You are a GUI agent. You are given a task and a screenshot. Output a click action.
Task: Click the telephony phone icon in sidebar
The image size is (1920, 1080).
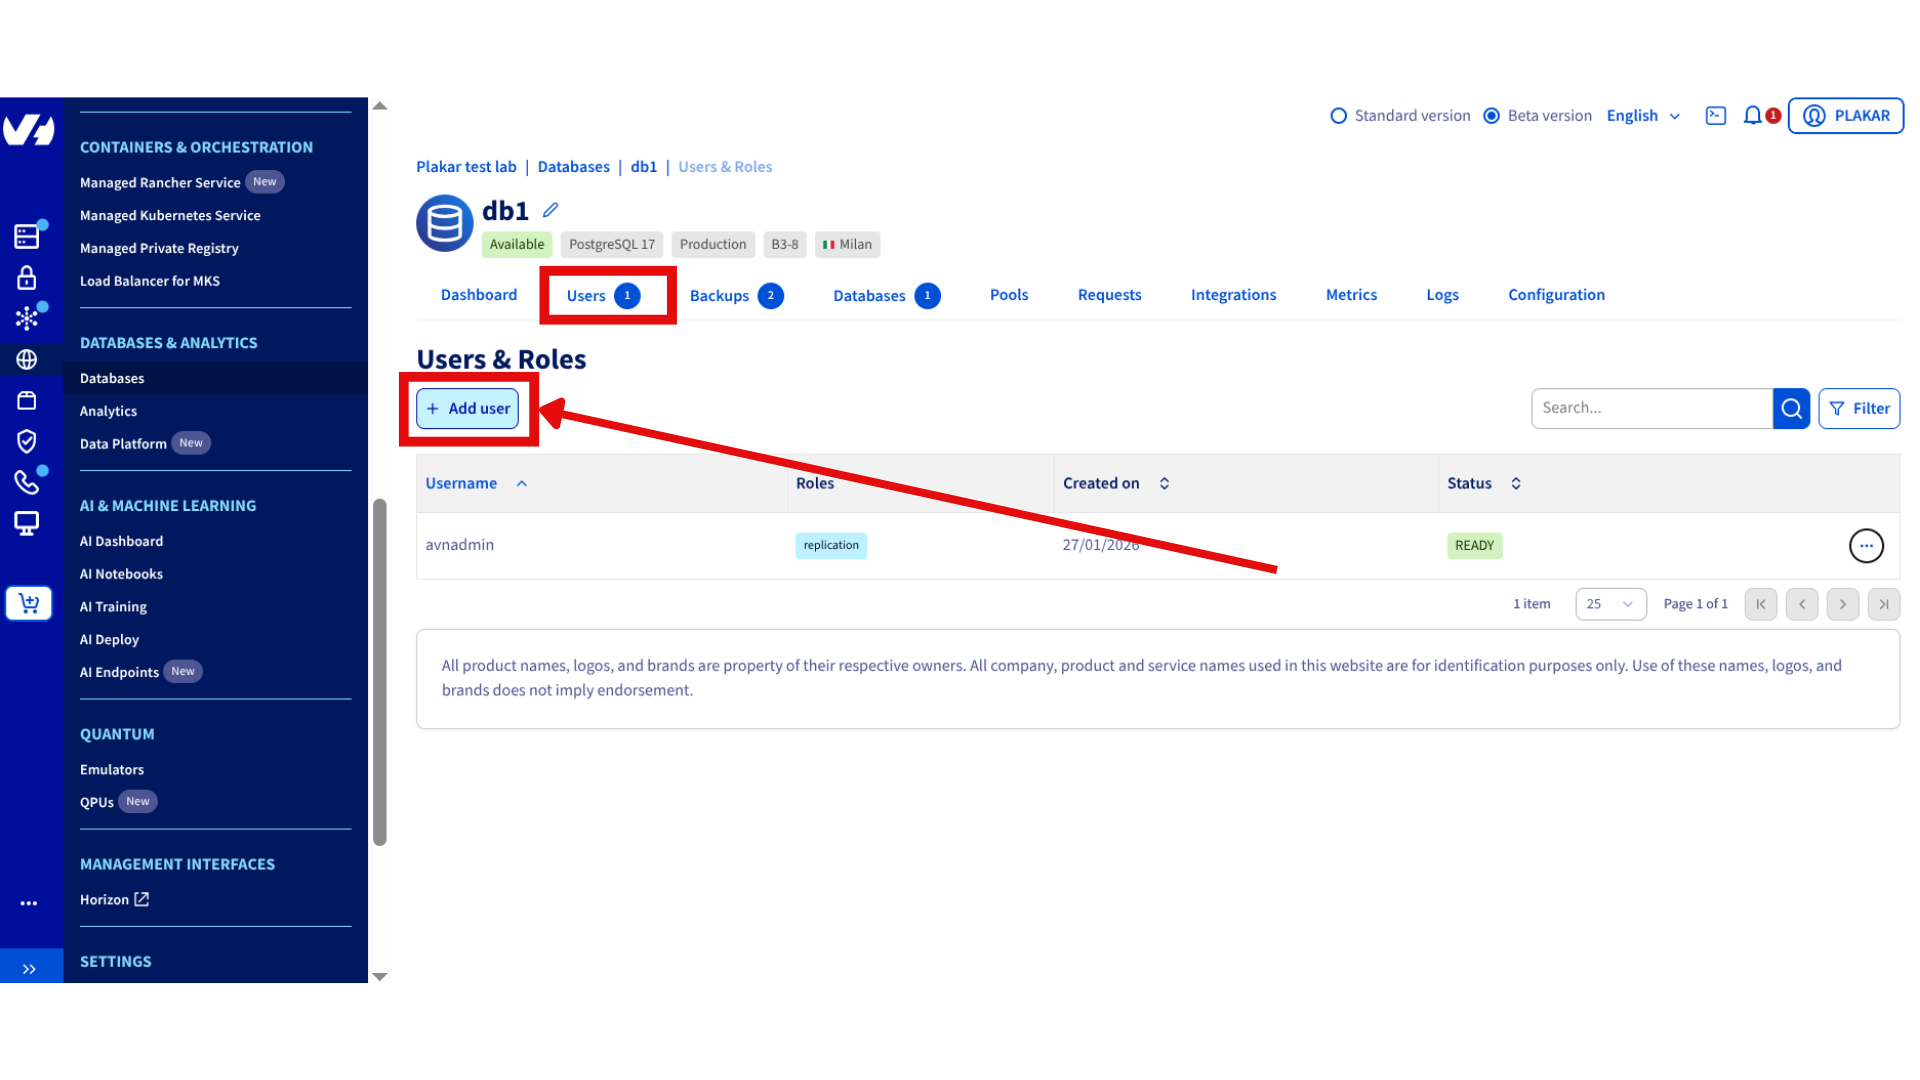(27, 481)
